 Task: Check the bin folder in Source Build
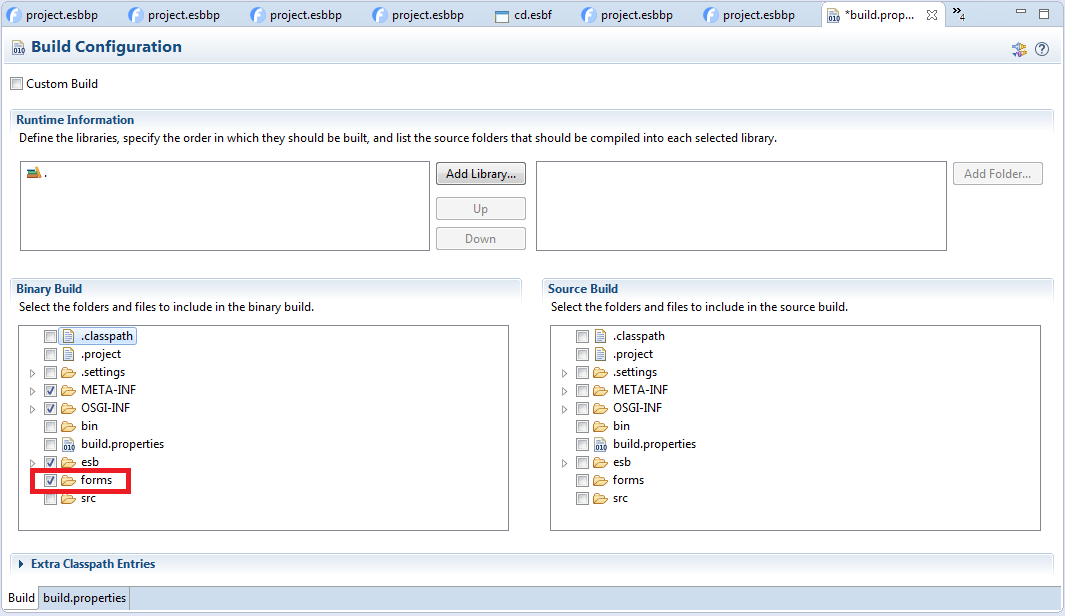[x=582, y=426]
